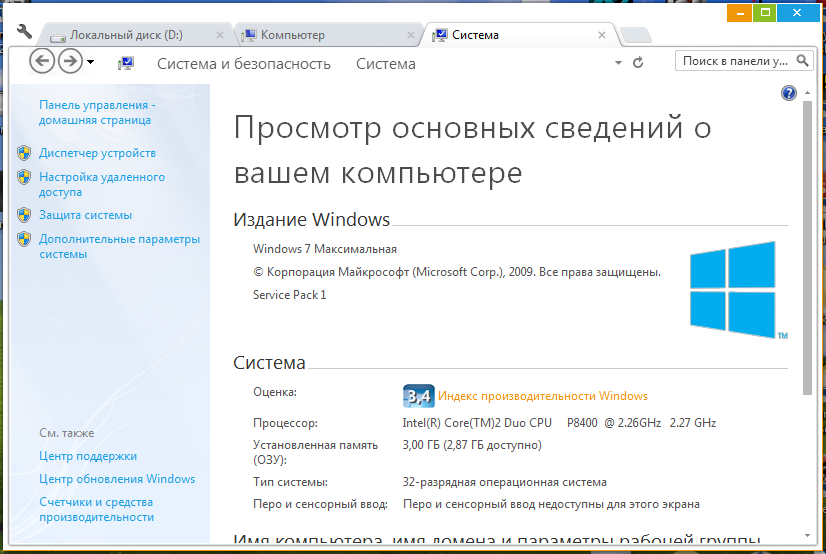Open a new tab with the blank tab button
This screenshot has height=554, width=826.
tap(636, 35)
